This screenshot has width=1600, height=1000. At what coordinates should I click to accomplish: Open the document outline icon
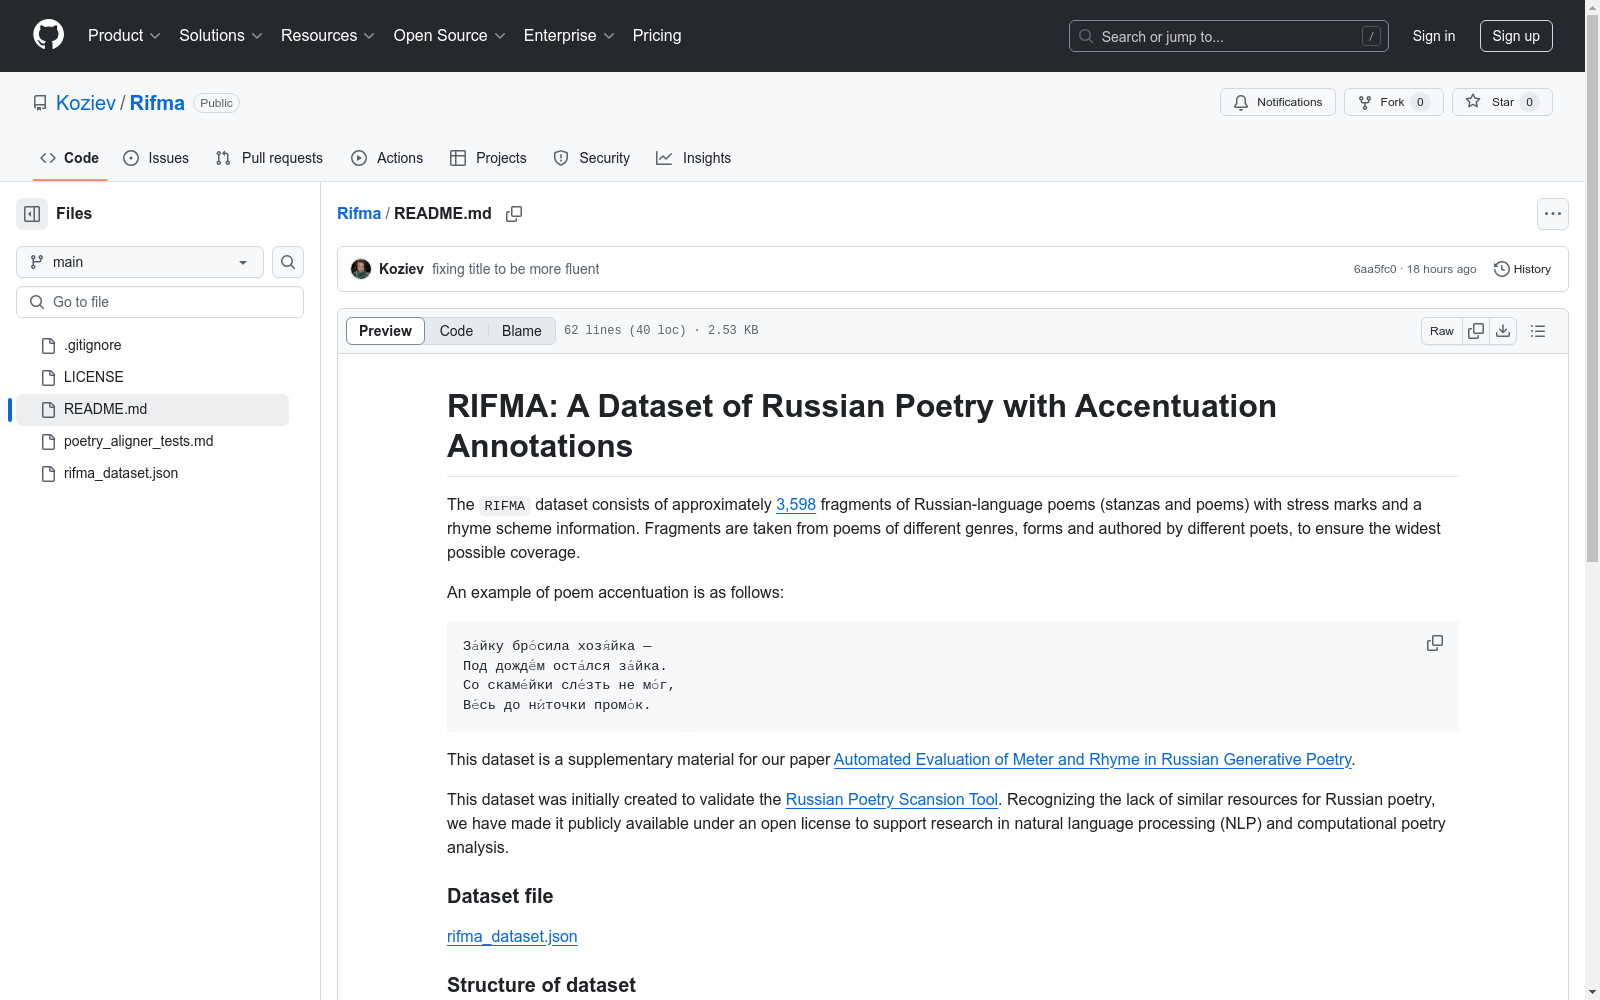point(1538,331)
